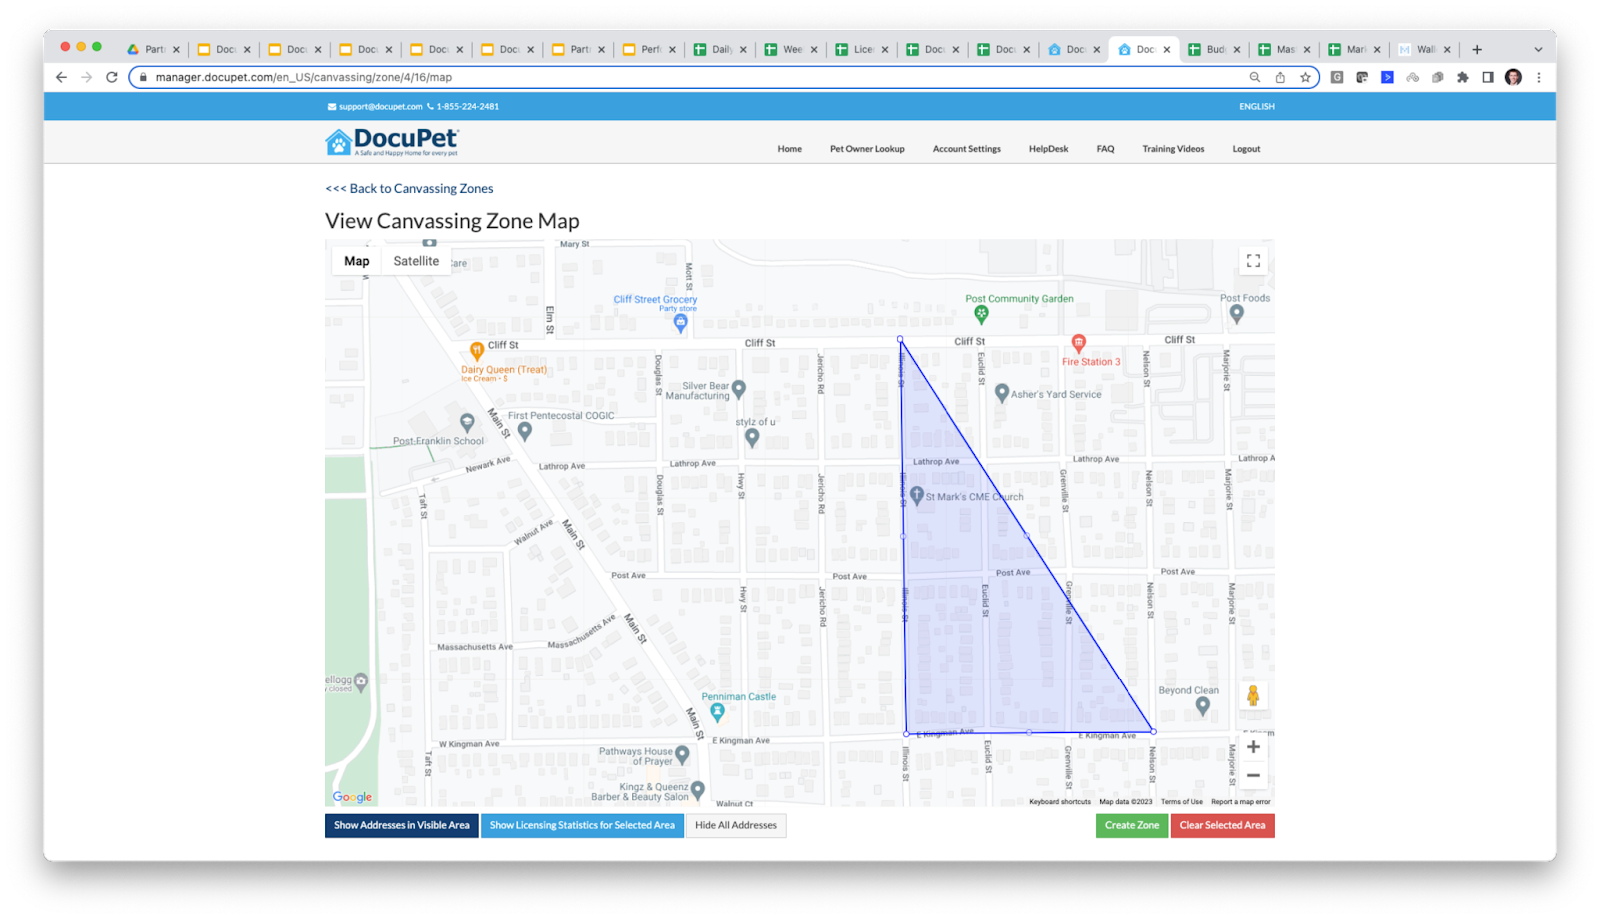The height and width of the screenshot is (919, 1600).
Task: Zoom in on the map
Action: point(1253,746)
